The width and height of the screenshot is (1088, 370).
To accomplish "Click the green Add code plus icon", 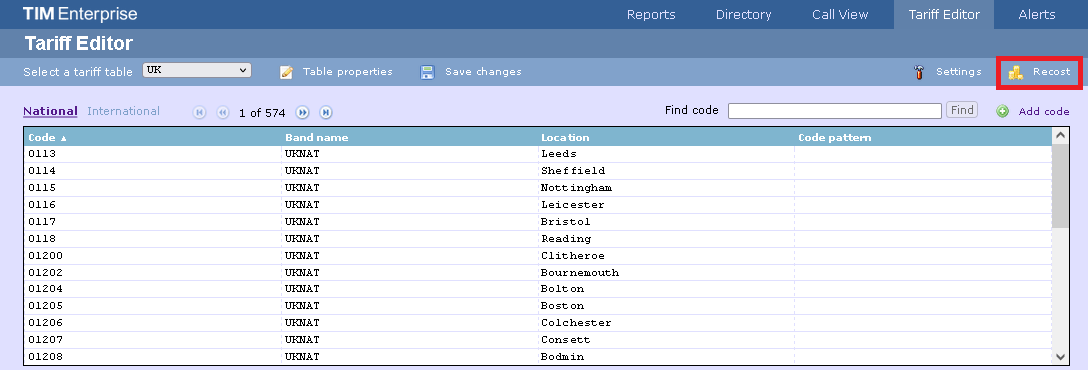I will pos(1003,111).
